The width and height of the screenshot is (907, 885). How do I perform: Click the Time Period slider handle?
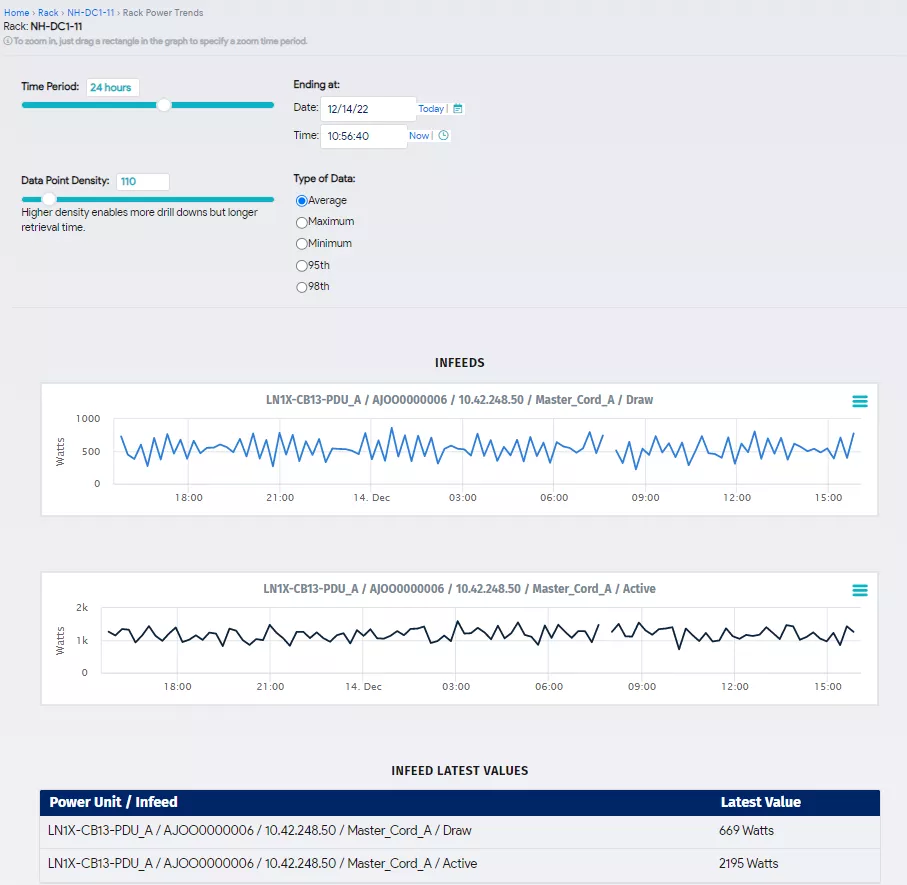pos(164,105)
